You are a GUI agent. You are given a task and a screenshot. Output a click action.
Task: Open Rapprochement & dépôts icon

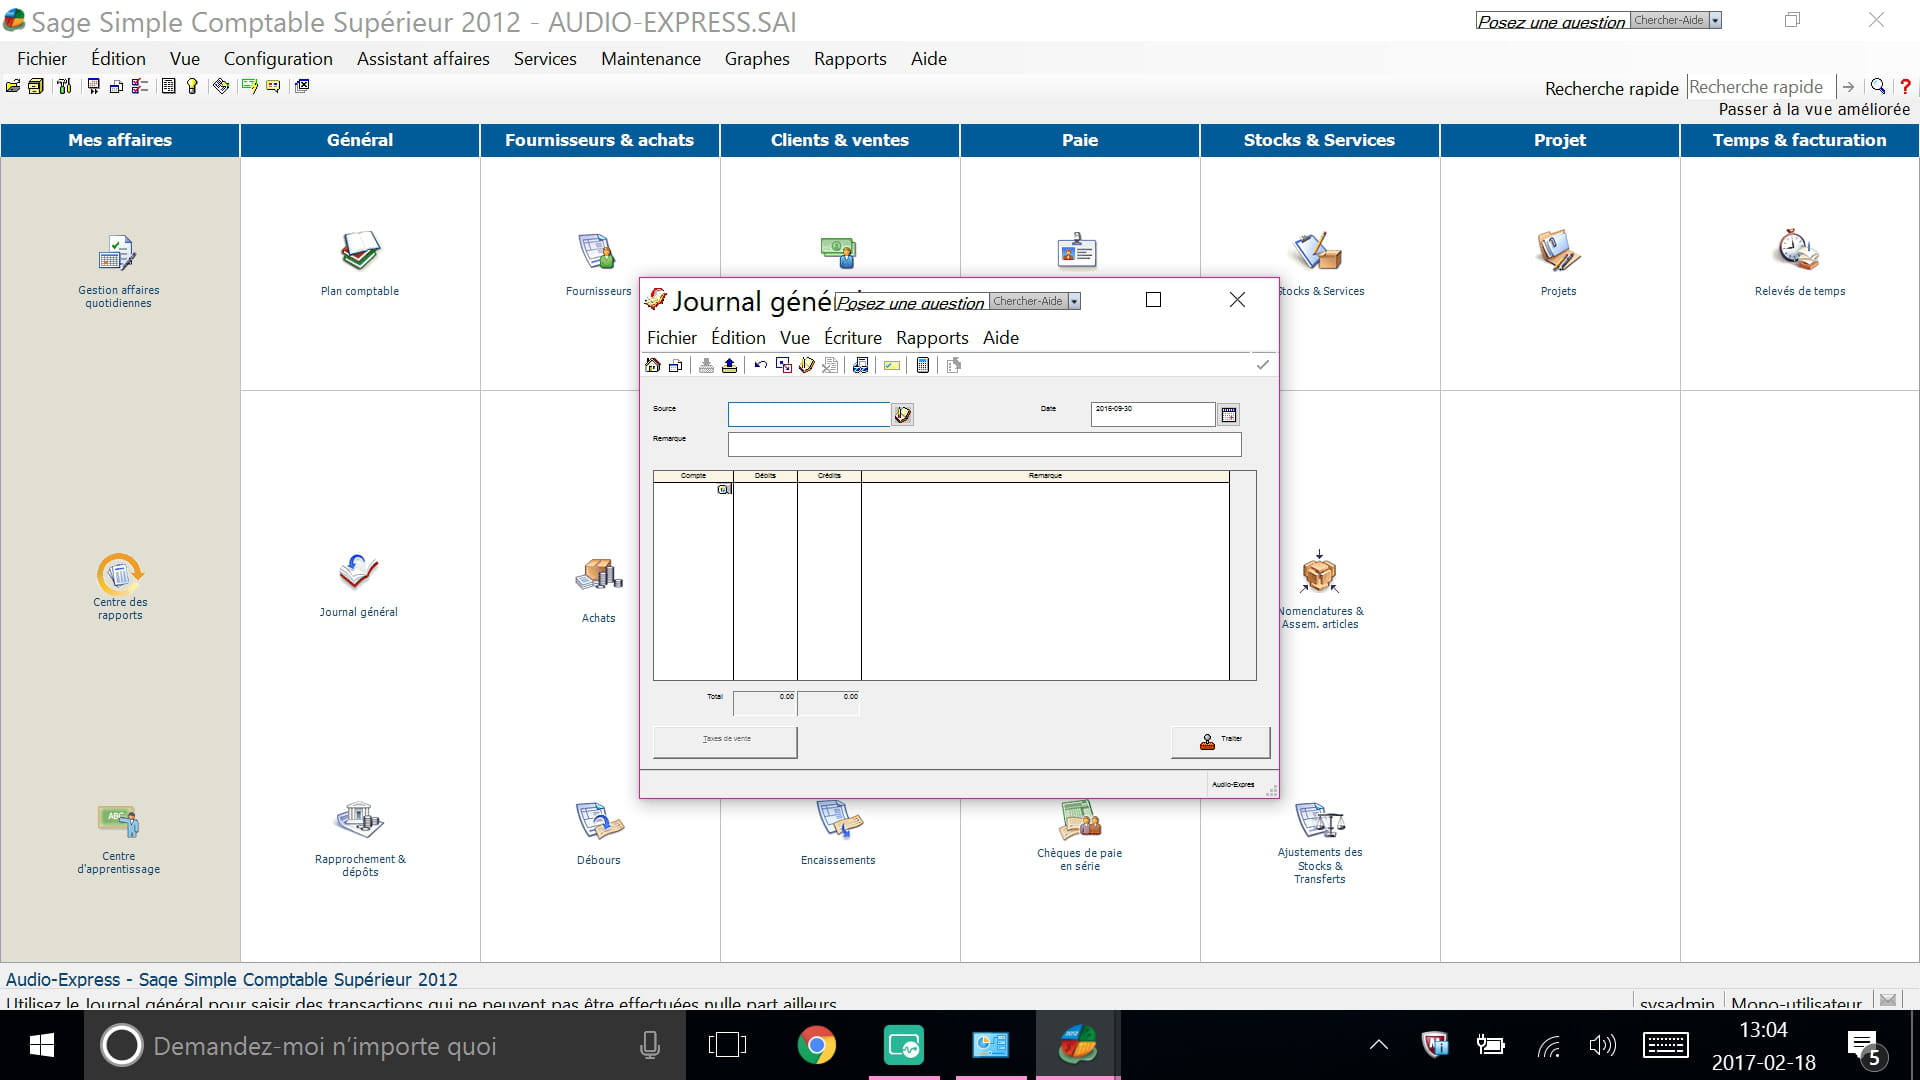359,821
